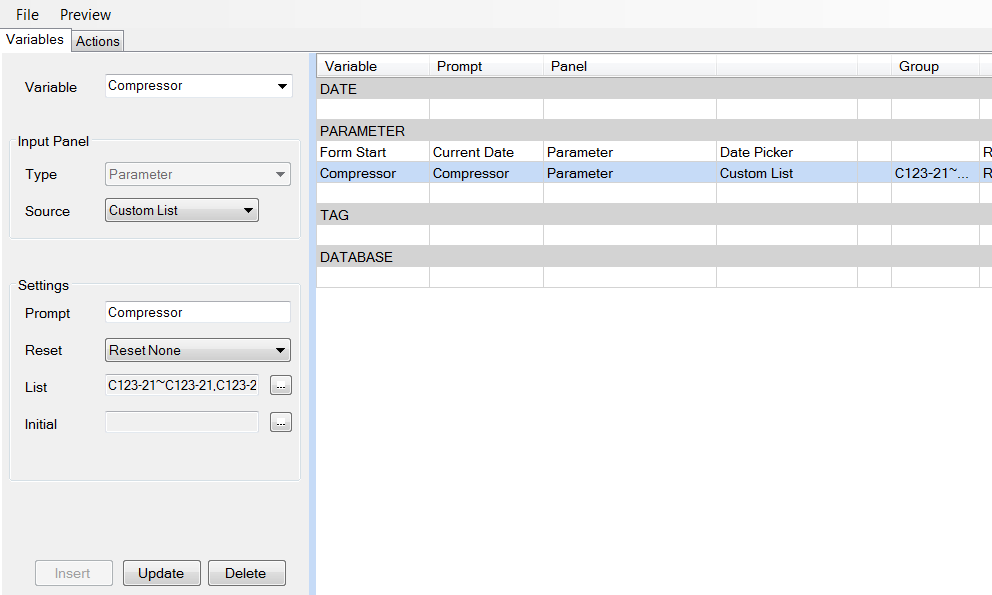
Task: Select the Variables tab
Action: pos(35,39)
